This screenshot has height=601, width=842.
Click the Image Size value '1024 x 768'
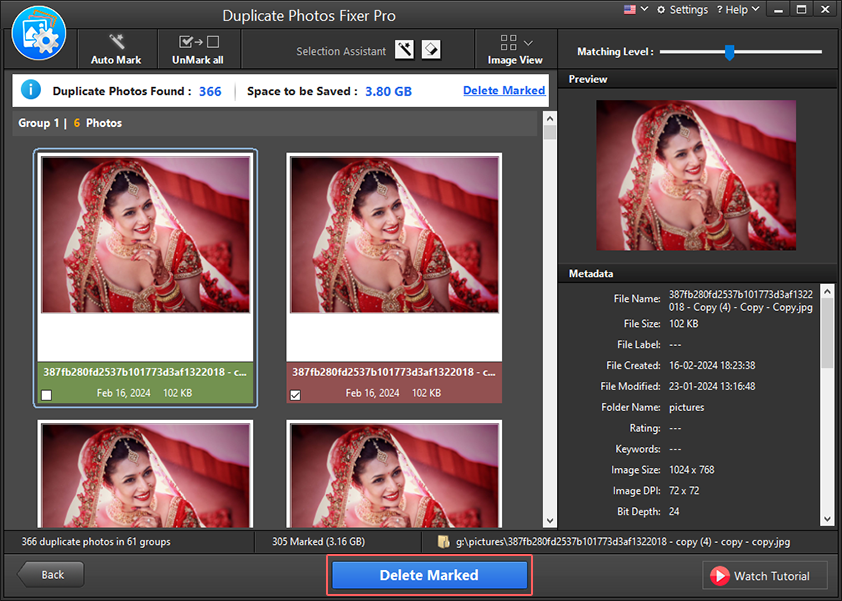692,470
